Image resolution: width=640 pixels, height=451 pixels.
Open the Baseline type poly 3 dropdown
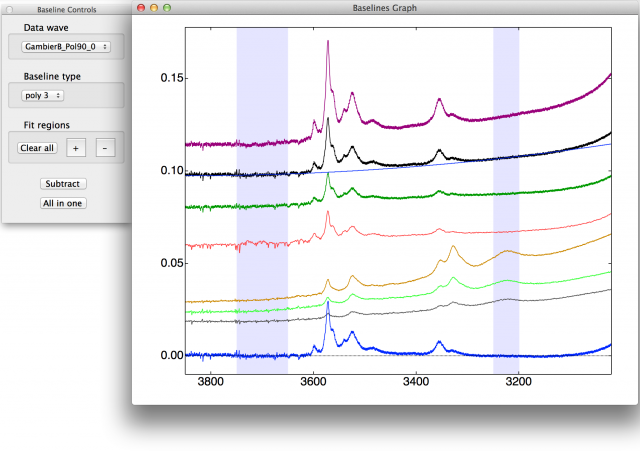42,96
